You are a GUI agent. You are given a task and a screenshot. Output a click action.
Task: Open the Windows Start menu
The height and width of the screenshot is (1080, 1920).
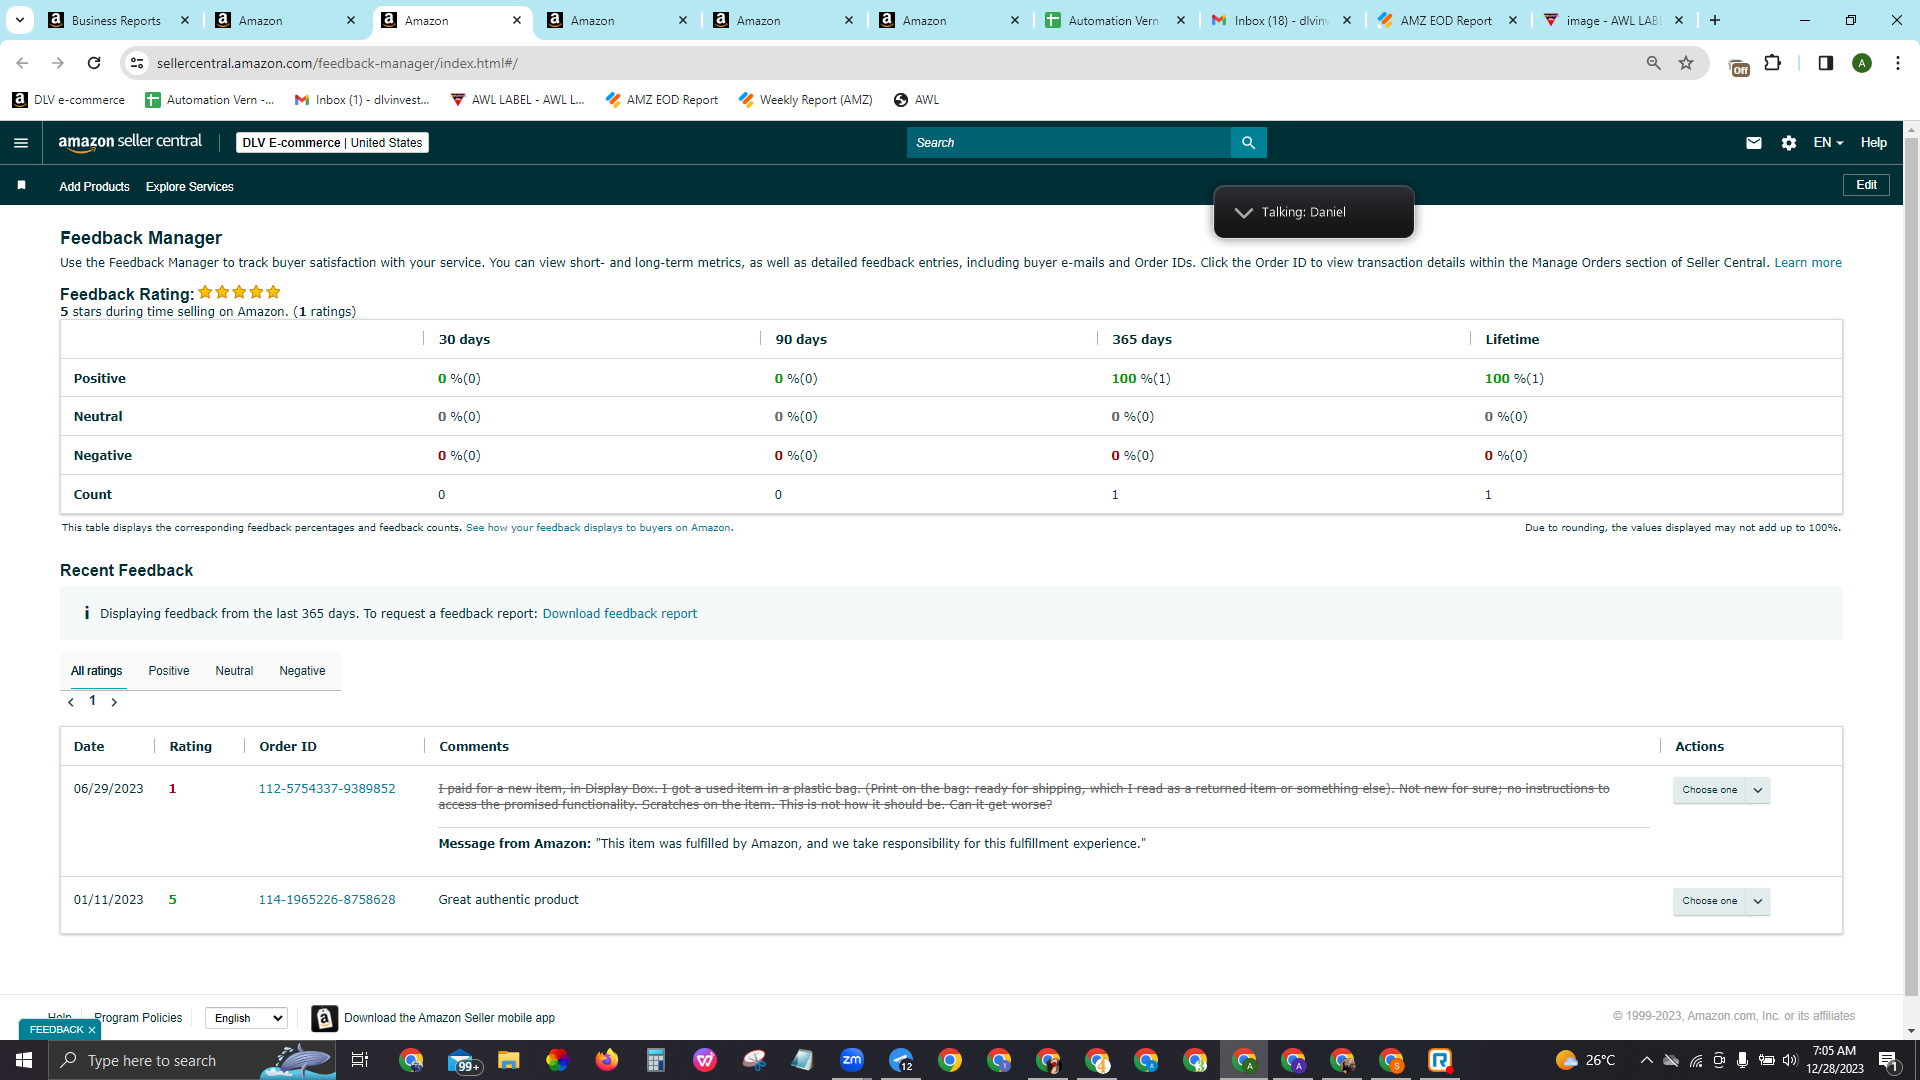coord(24,1060)
